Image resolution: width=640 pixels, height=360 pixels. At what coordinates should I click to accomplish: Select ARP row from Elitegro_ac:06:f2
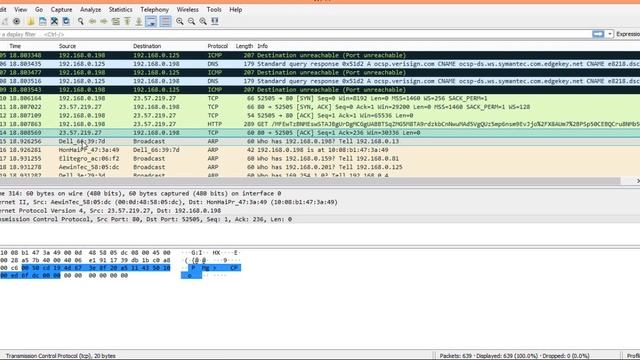click(x=320, y=158)
